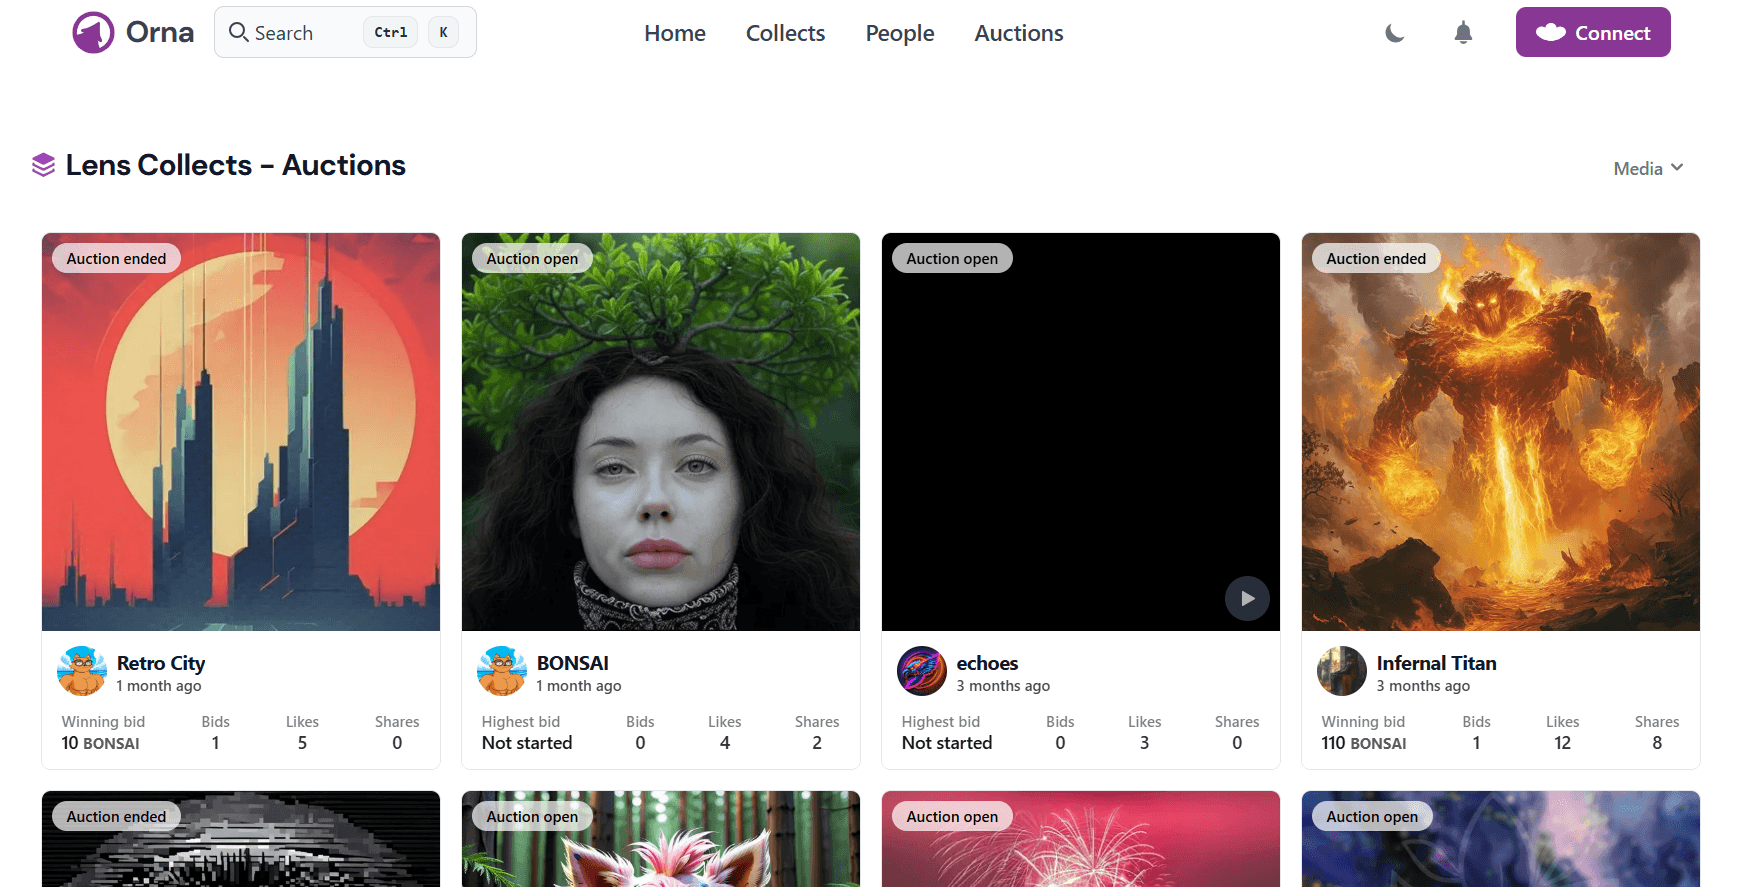Play the echoes video
The image size is (1741, 887).
point(1247,599)
